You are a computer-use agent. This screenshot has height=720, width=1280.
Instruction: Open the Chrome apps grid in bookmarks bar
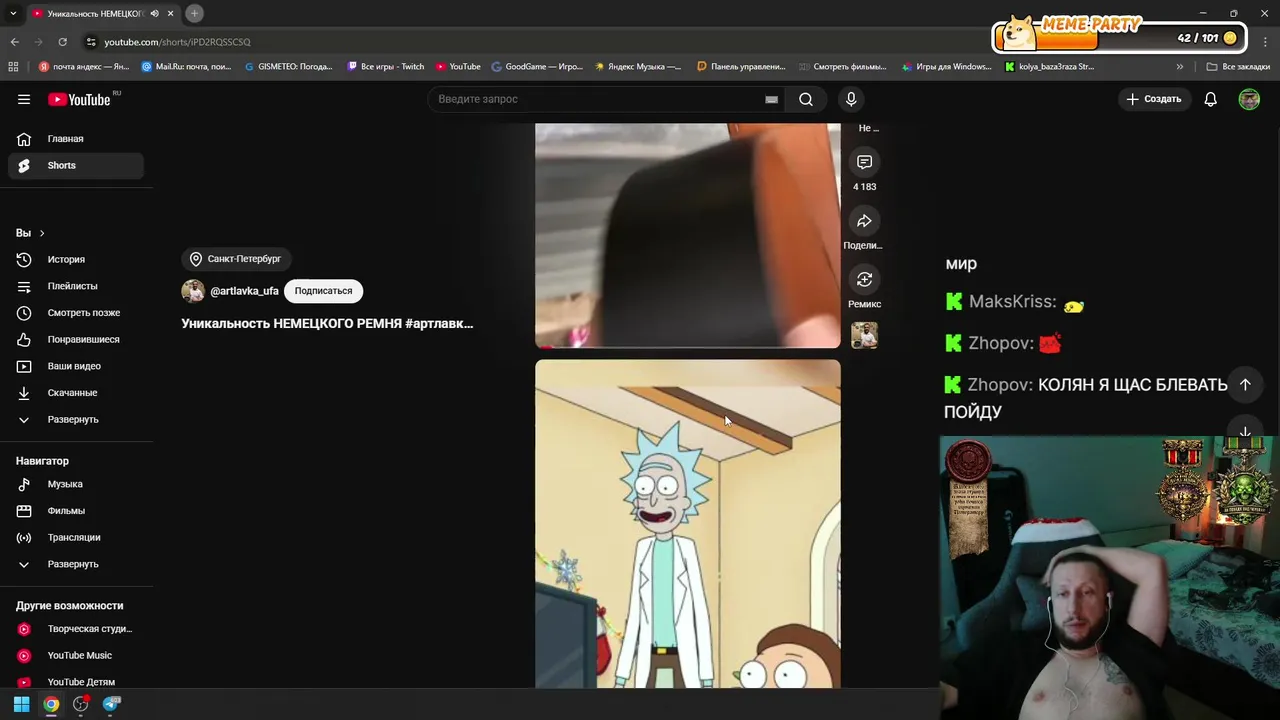tap(13, 67)
